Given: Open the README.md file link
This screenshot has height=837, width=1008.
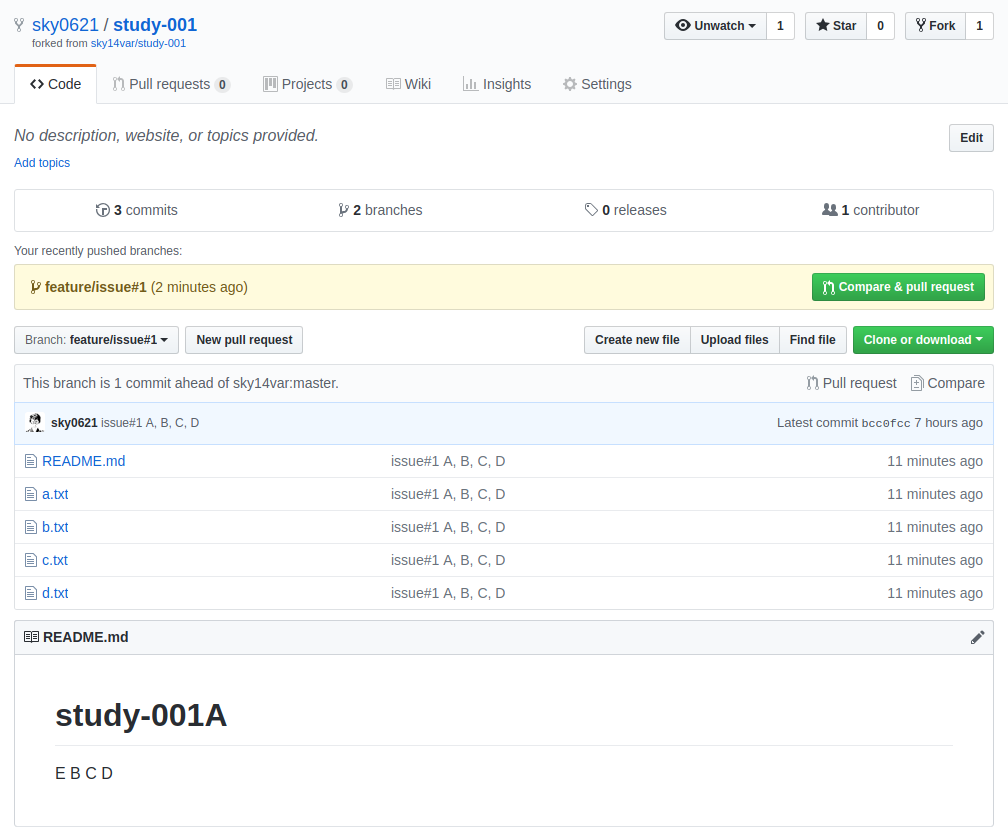Looking at the screenshot, I should pyautogui.click(x=84, y=461).
